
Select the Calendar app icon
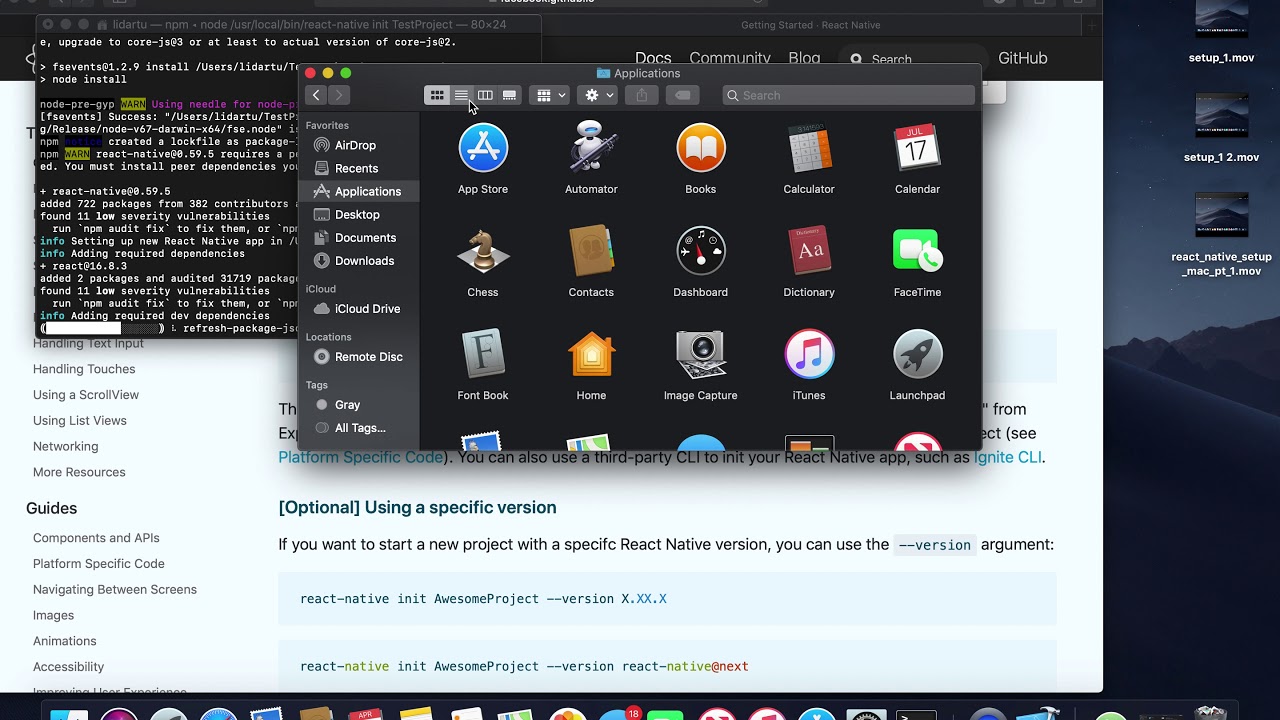[x=917, y=148]
